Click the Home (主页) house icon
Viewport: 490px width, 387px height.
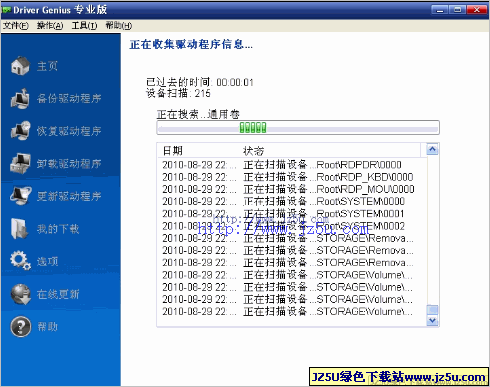point(20,65)
